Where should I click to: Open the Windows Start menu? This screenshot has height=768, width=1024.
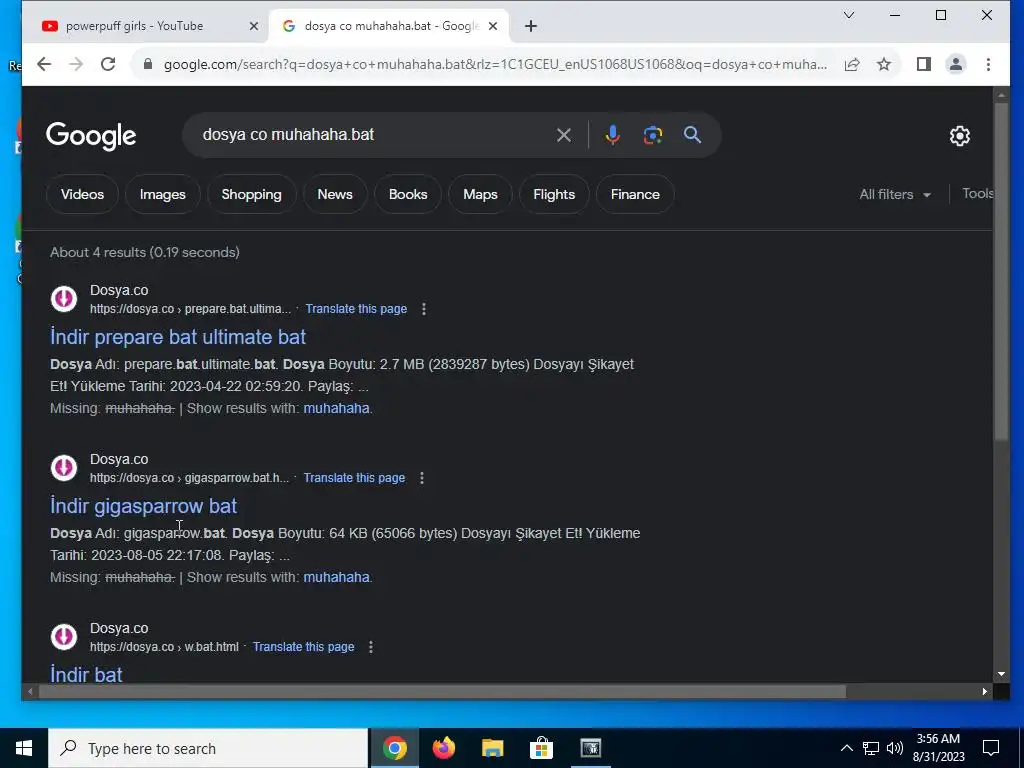[24, 748]
